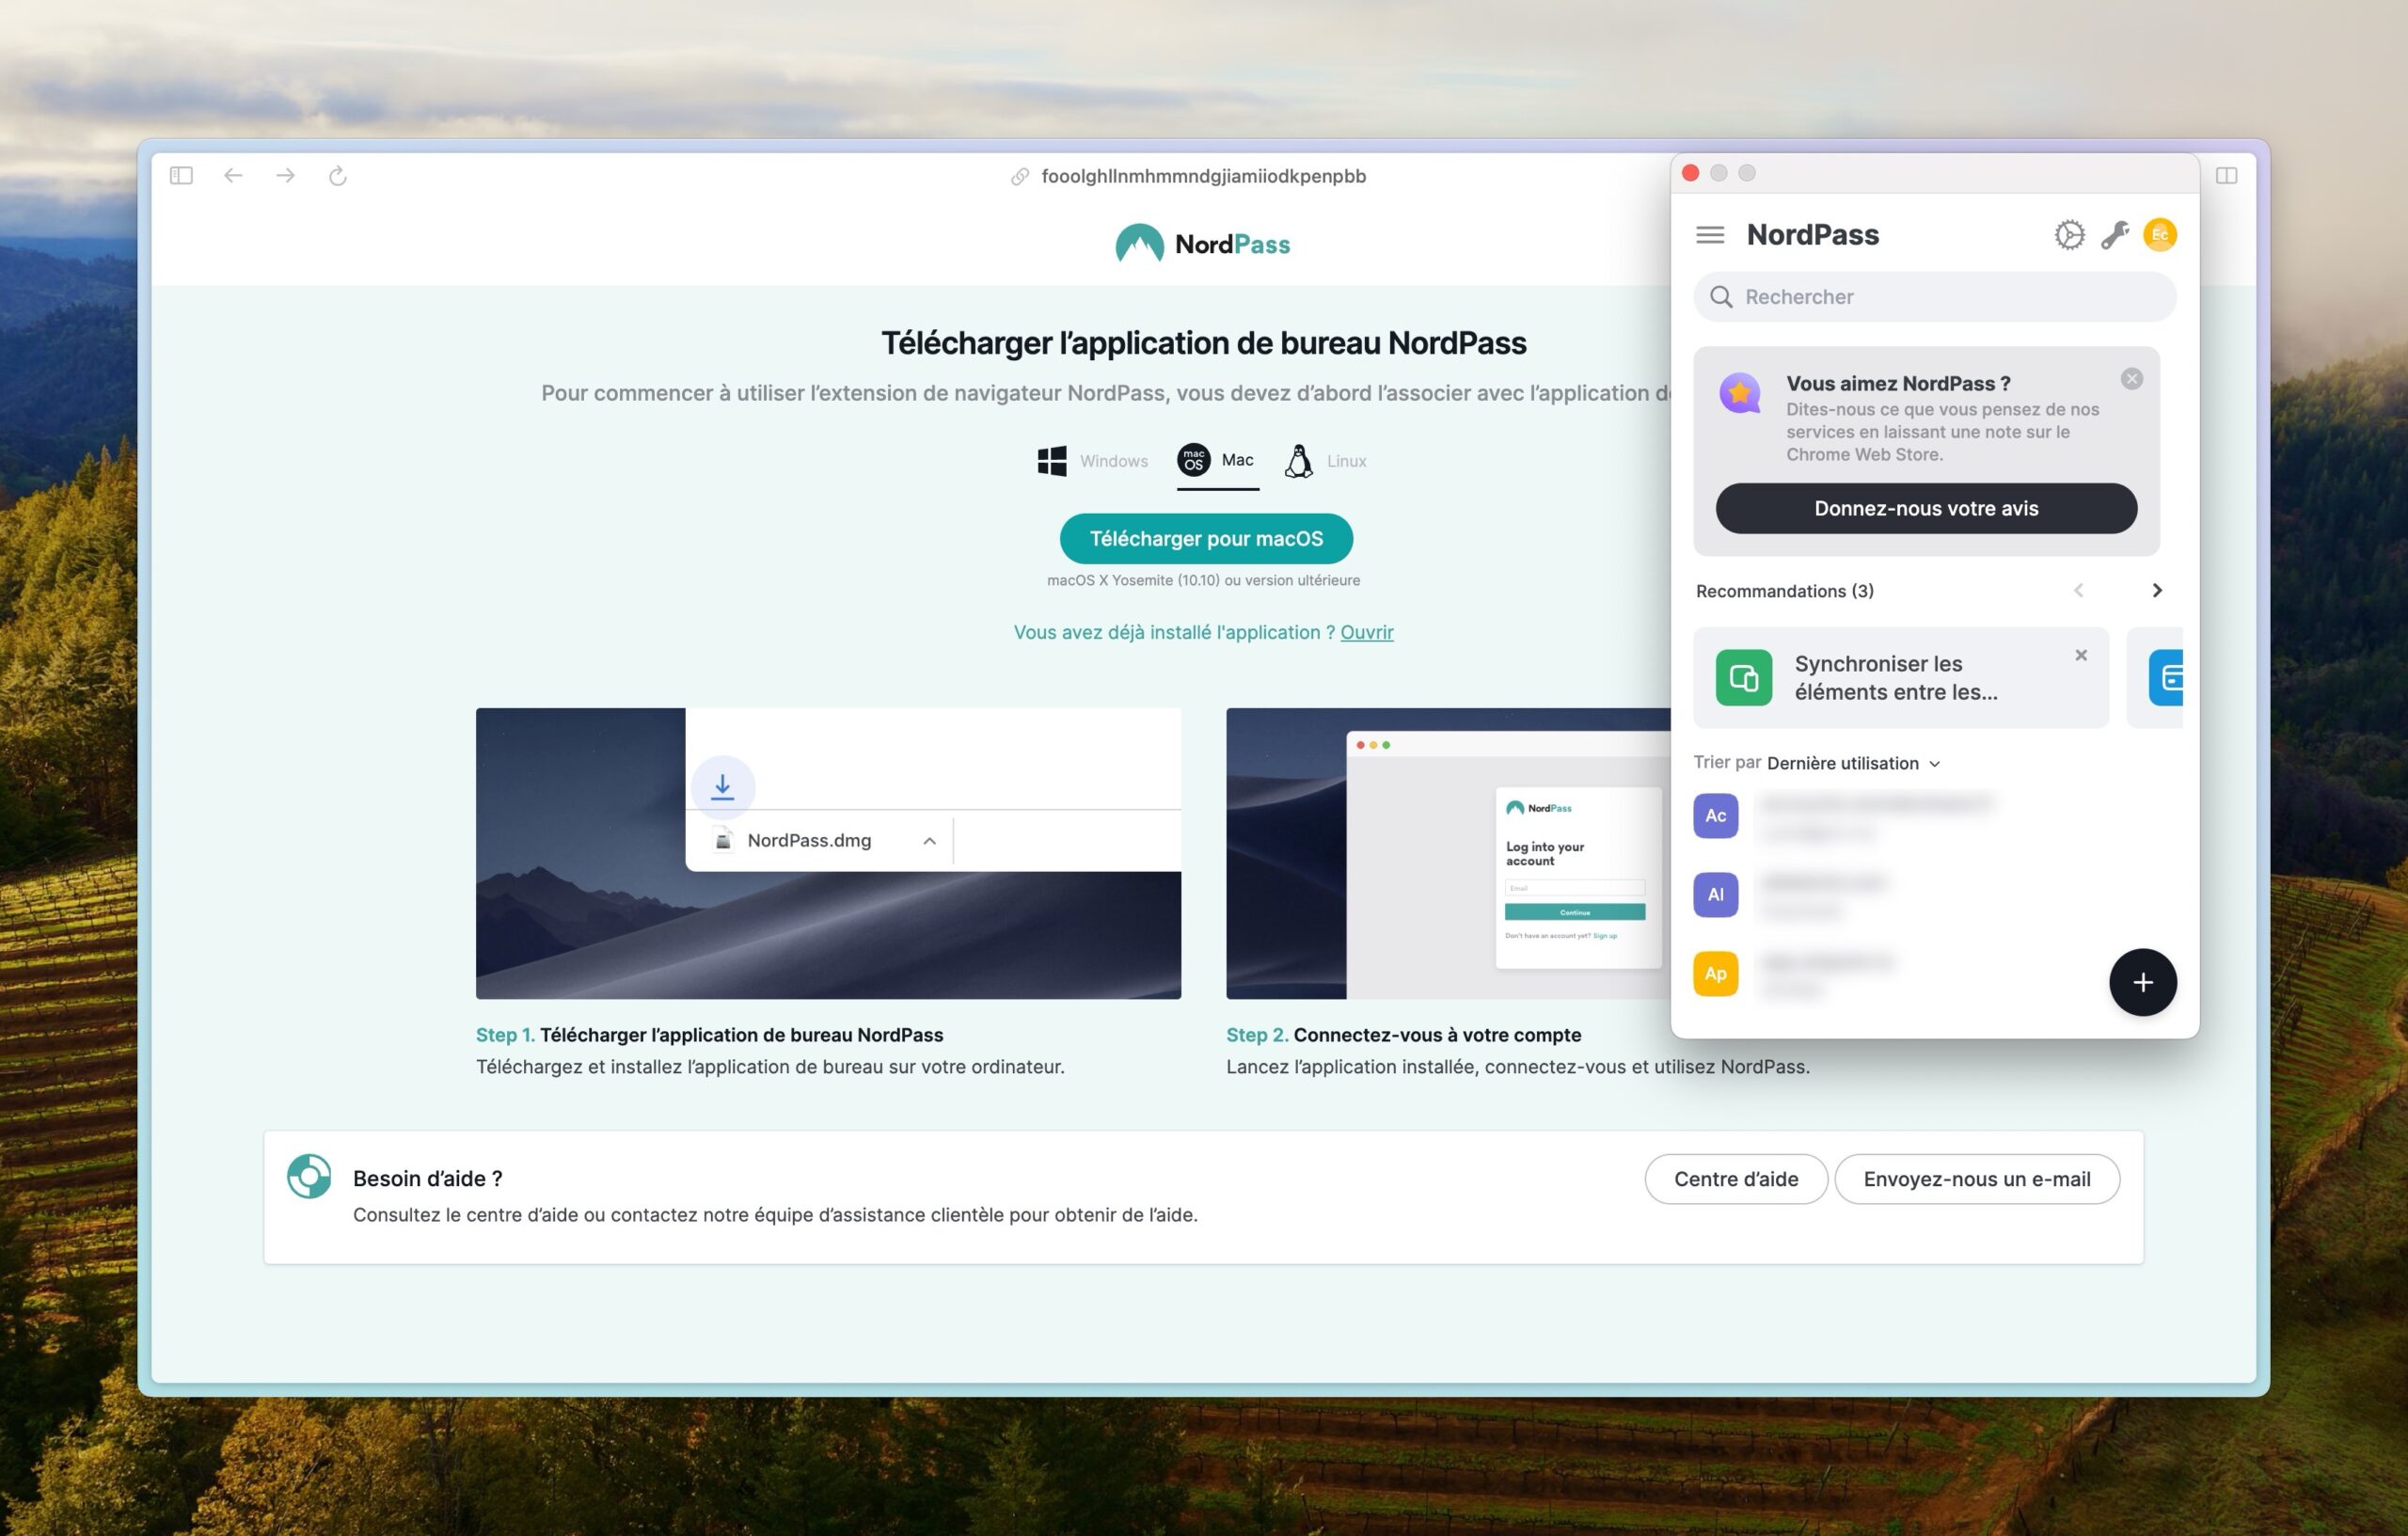Go to next recommendation
Viewport: 2408px width, 1536px height.
click(2156, 591)
